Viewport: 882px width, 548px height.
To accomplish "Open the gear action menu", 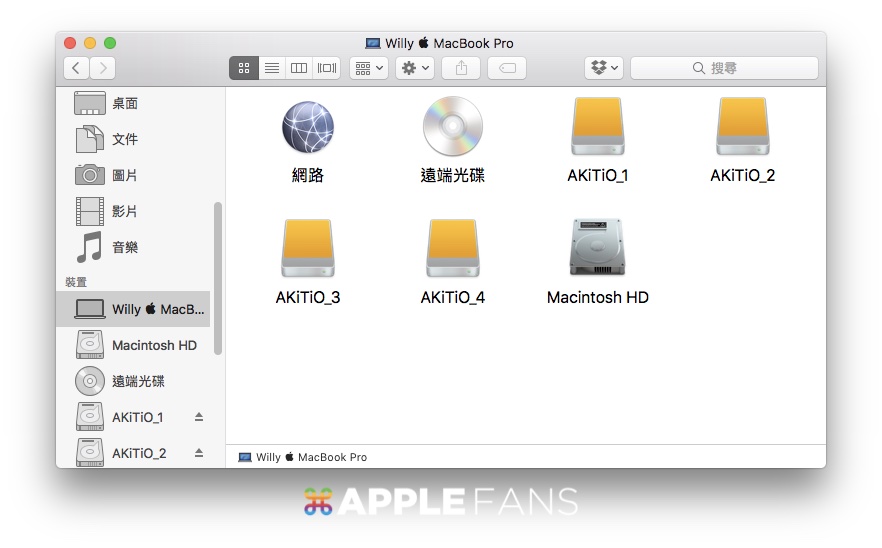I will tap(415, 68).
